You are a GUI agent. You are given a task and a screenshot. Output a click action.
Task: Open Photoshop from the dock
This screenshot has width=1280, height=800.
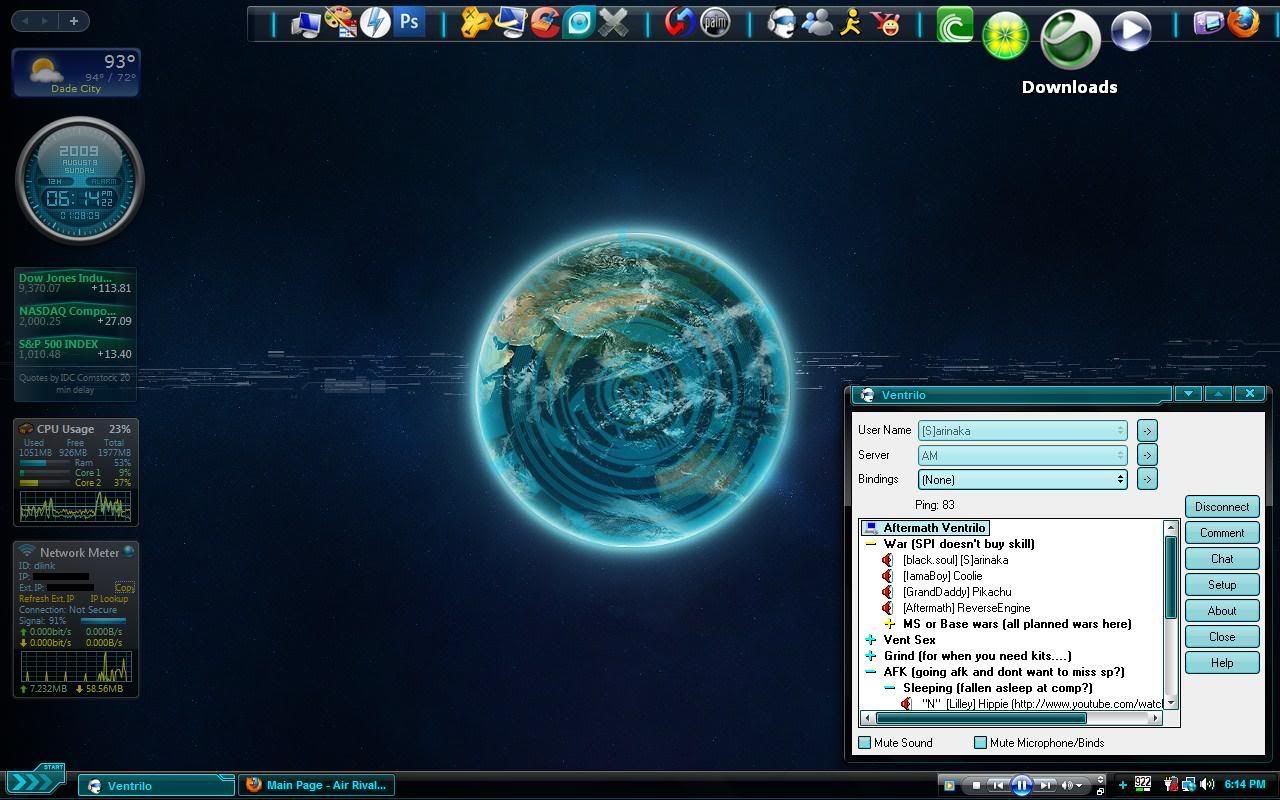409,22
